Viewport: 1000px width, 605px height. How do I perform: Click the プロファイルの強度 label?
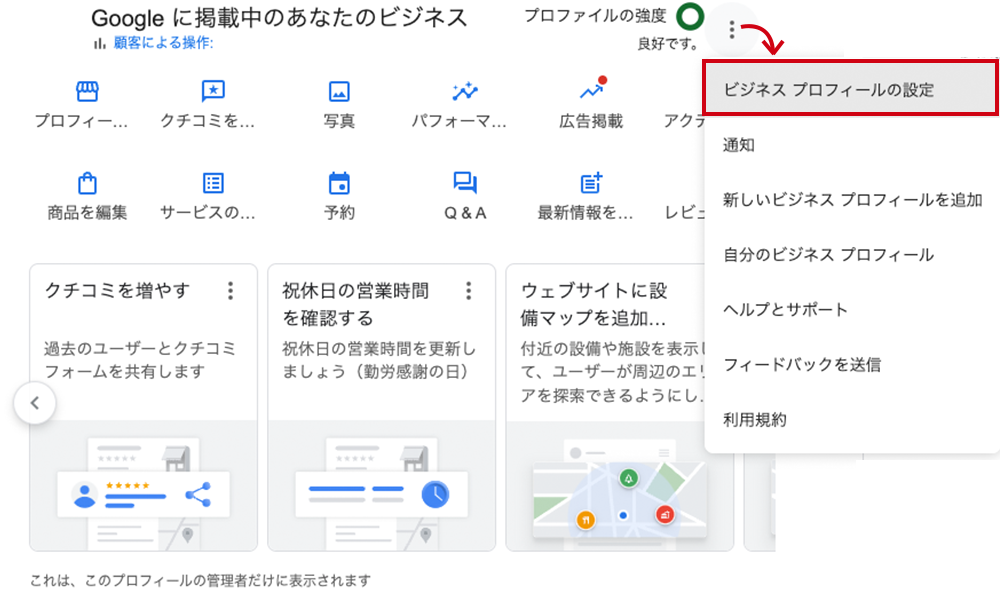click(595, 15)
